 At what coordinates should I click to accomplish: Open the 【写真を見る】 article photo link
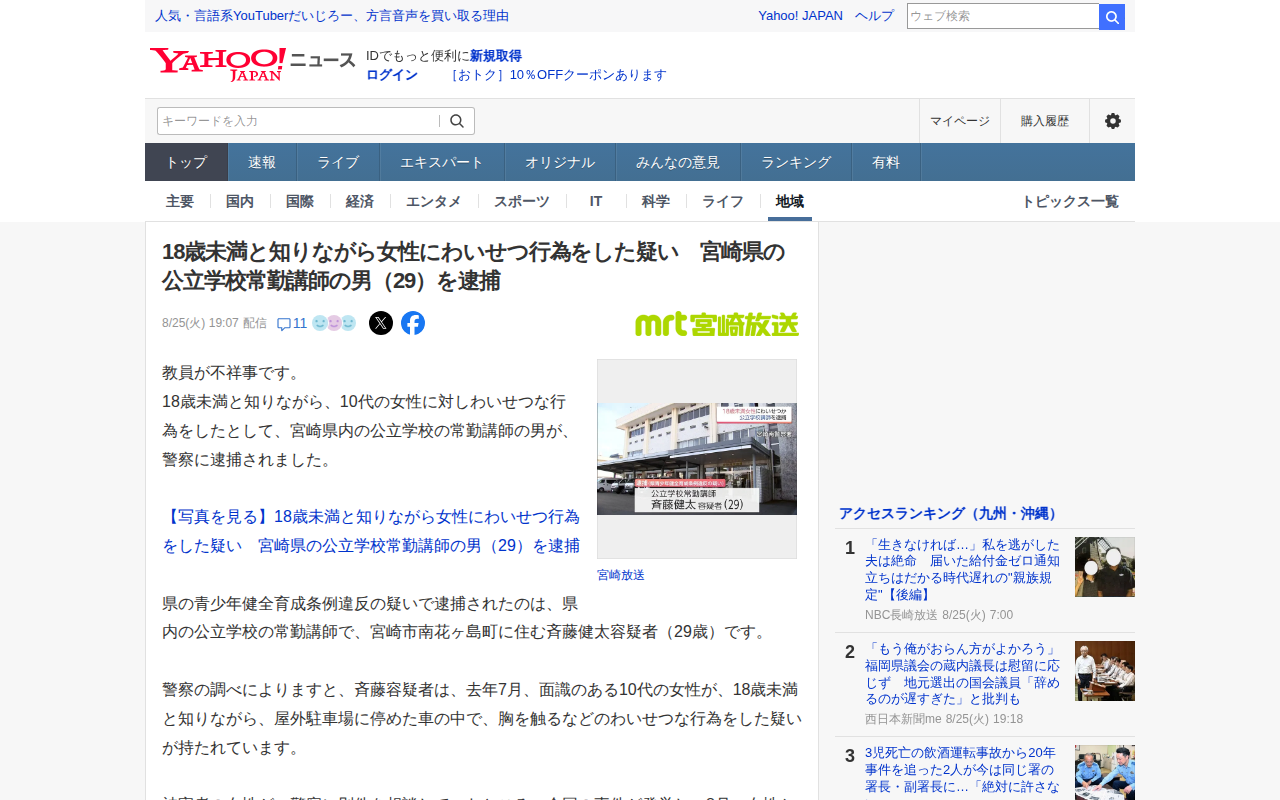pyautogui.click(x=371, y=531)
